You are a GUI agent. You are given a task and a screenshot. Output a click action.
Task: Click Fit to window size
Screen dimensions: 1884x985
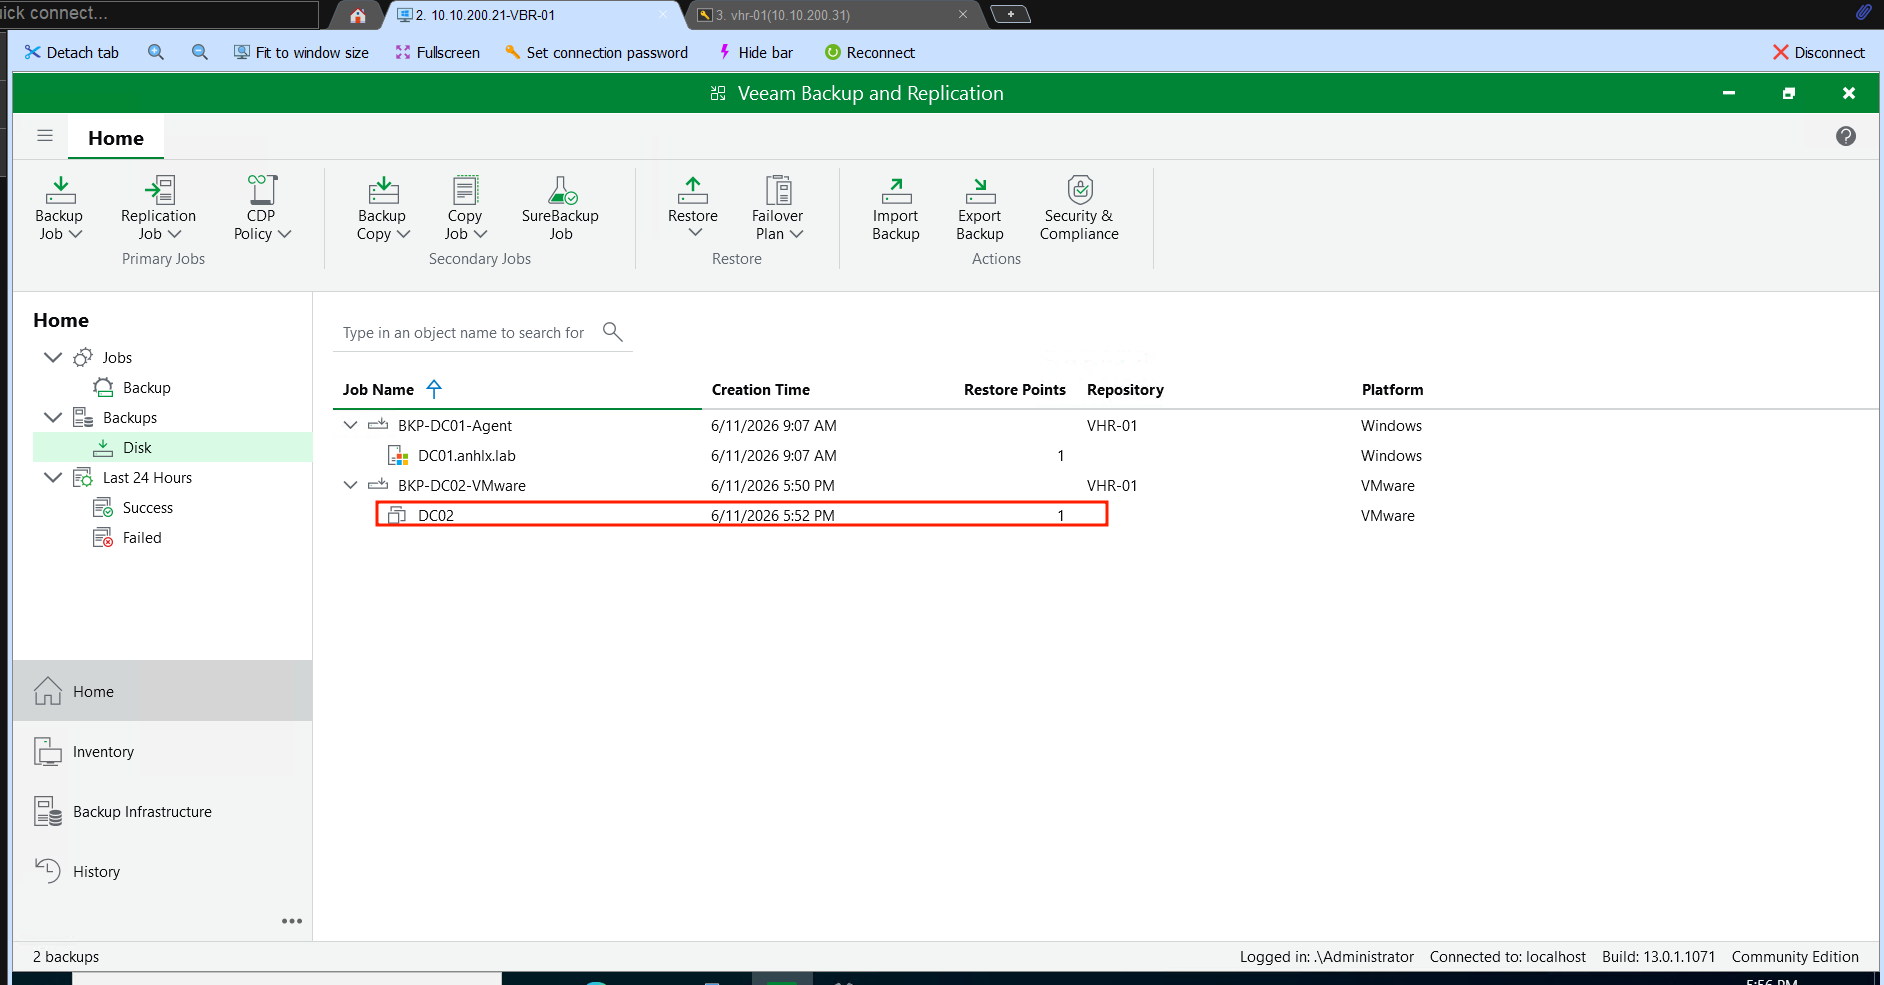pos(301,52)
